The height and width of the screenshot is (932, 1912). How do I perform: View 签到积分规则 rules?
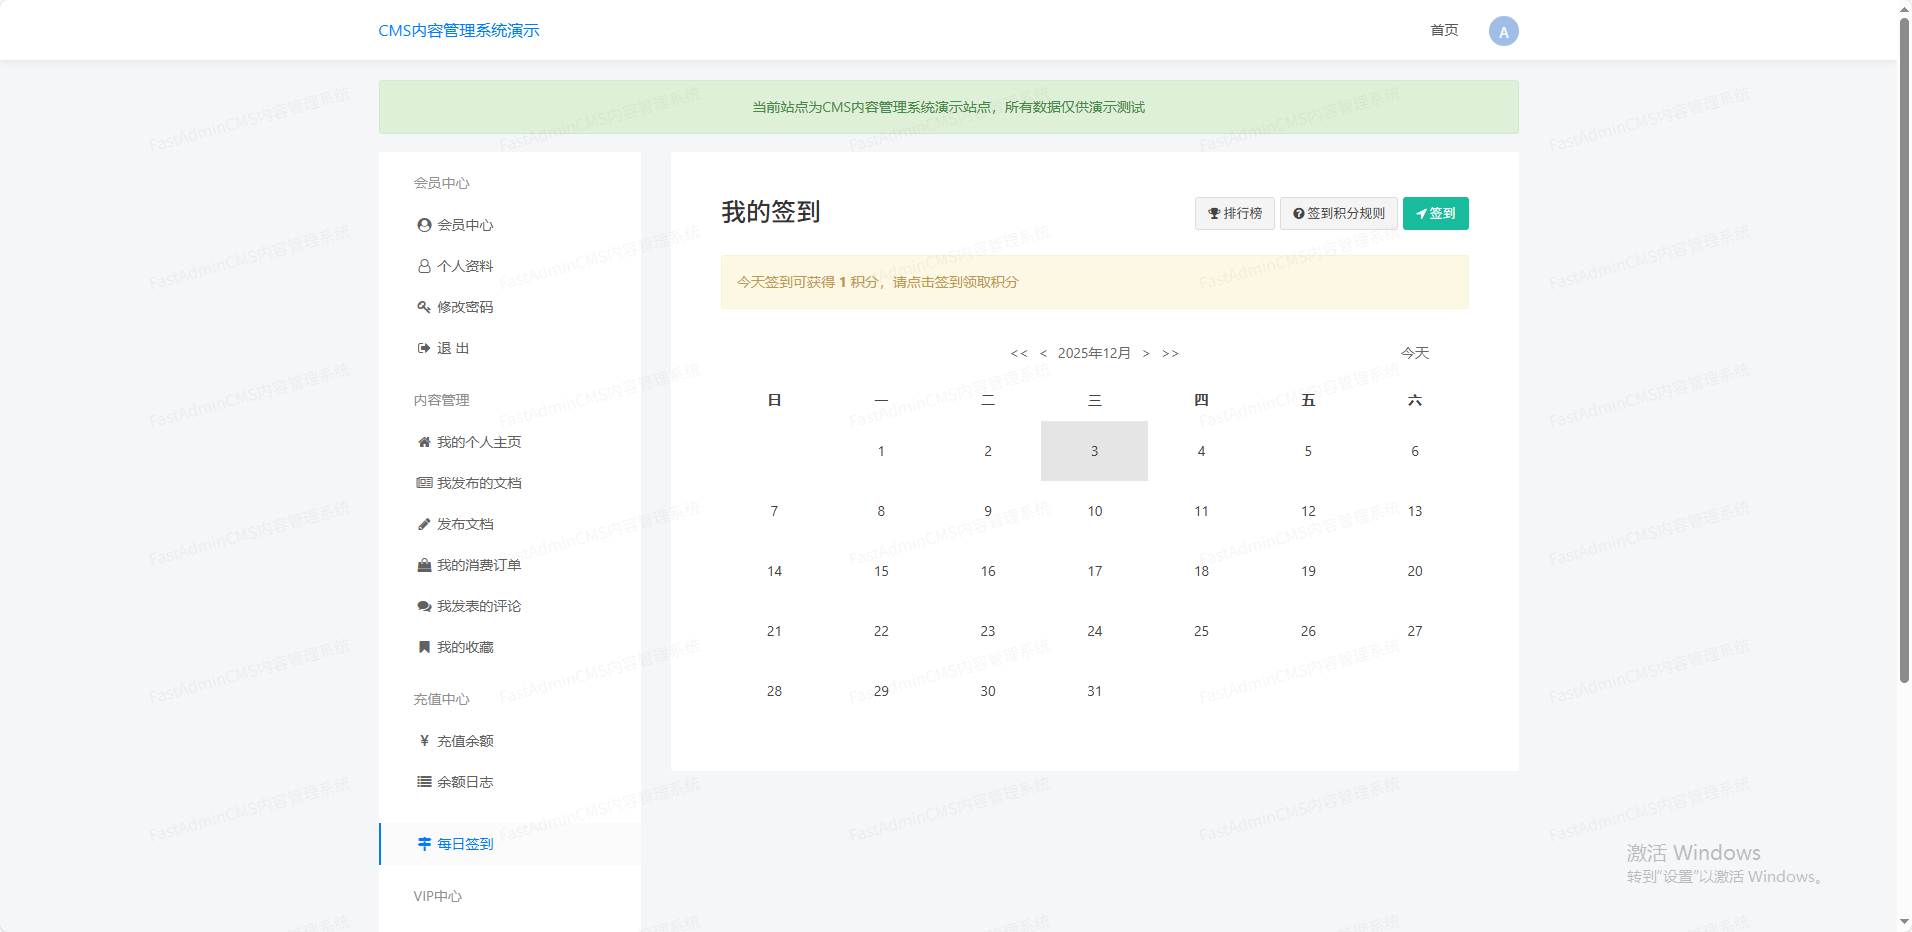point(1338,213)
